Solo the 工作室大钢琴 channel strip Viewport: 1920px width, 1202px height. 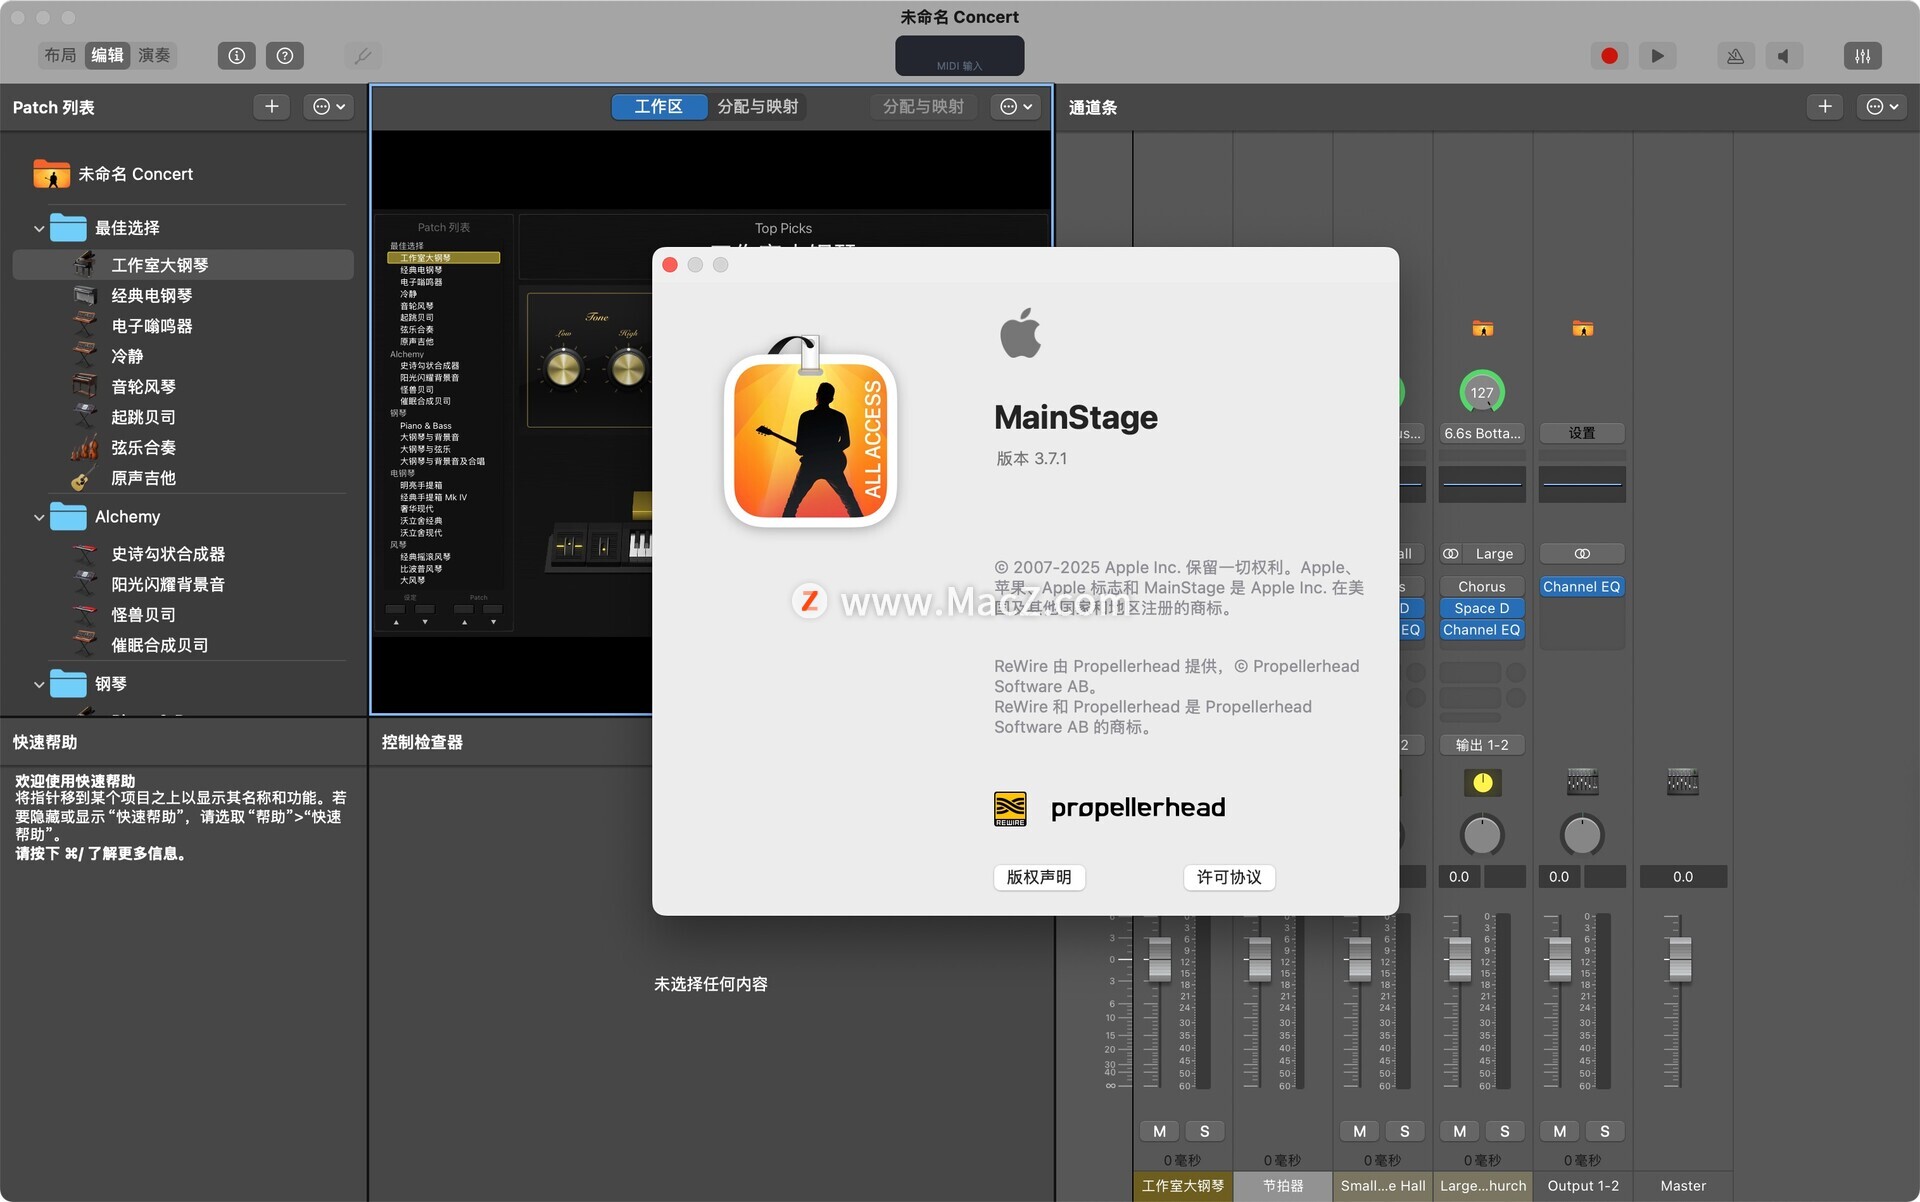pos(1205,1131)
